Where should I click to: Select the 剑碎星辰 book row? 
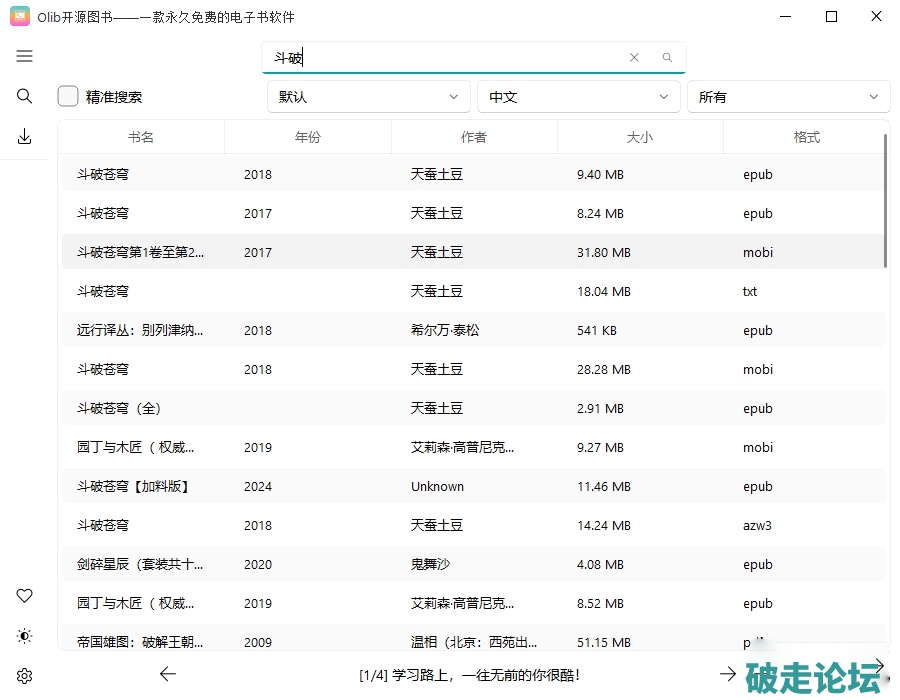[x=140, y=565]
